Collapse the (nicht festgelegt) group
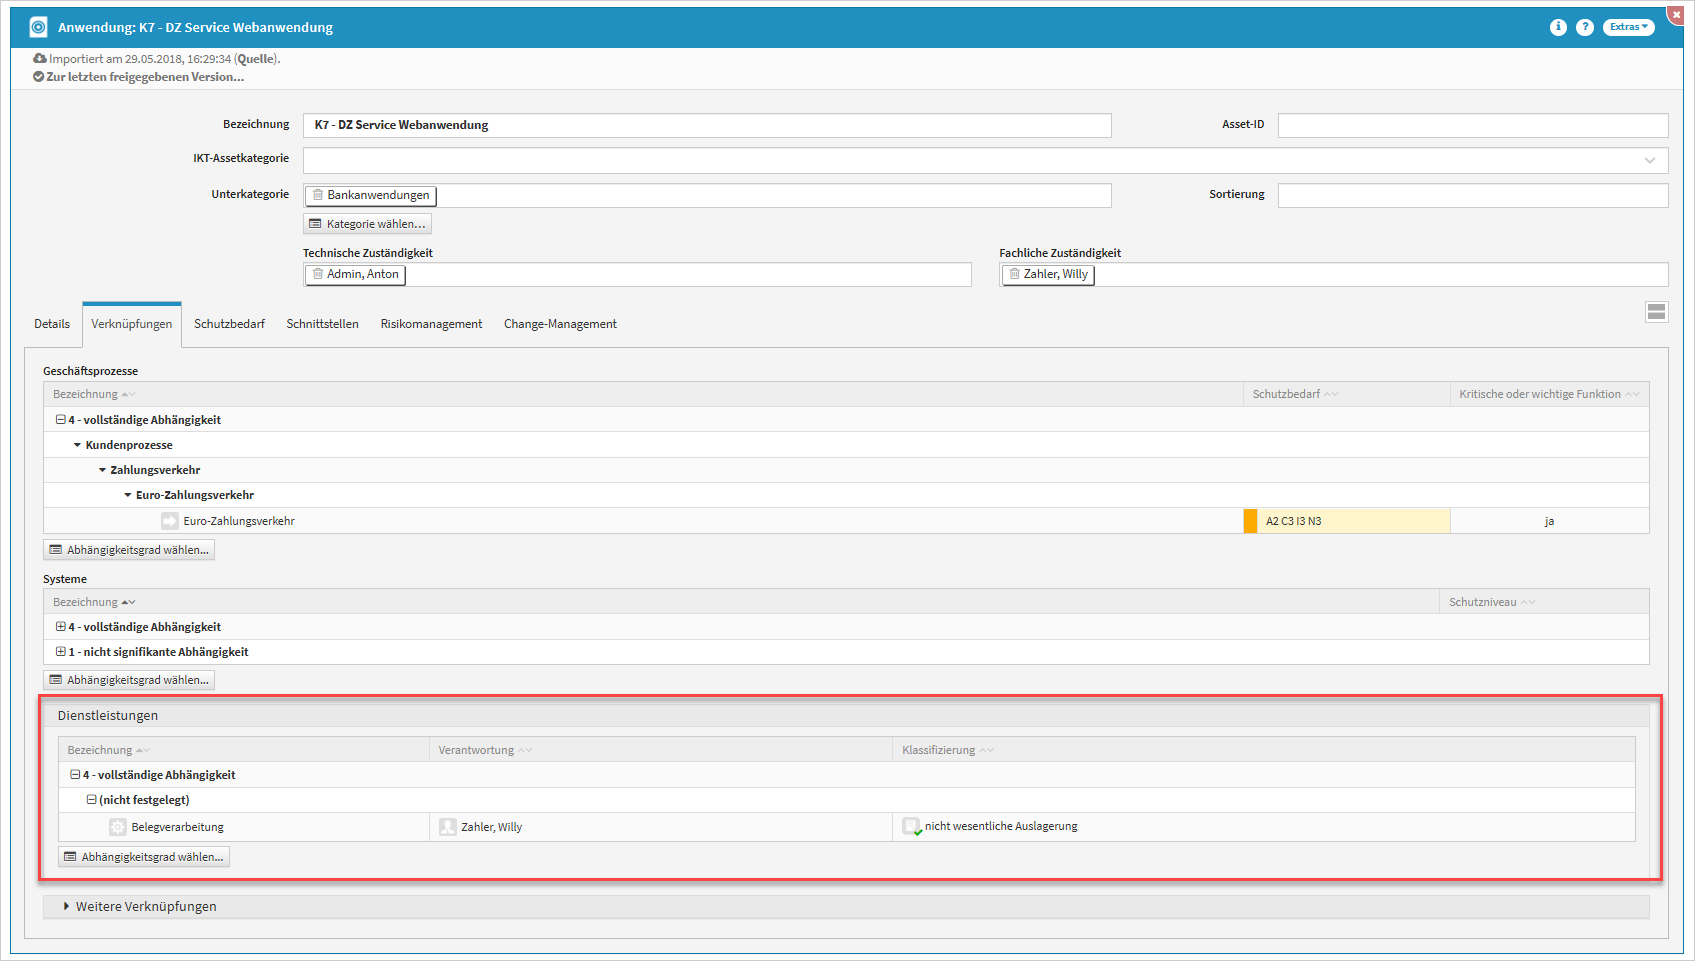Screen dimensions: 1695x961 (x=91, y=800)
